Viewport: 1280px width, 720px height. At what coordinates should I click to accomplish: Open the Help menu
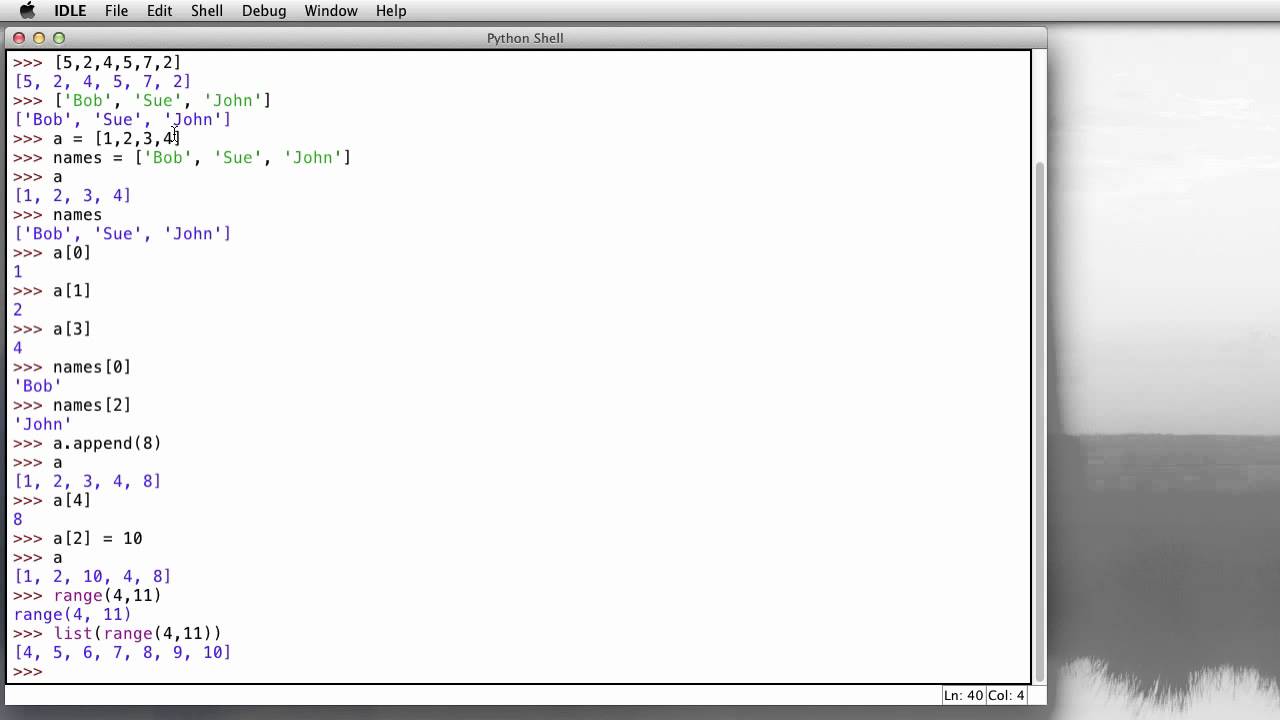(x=391, y=11)
